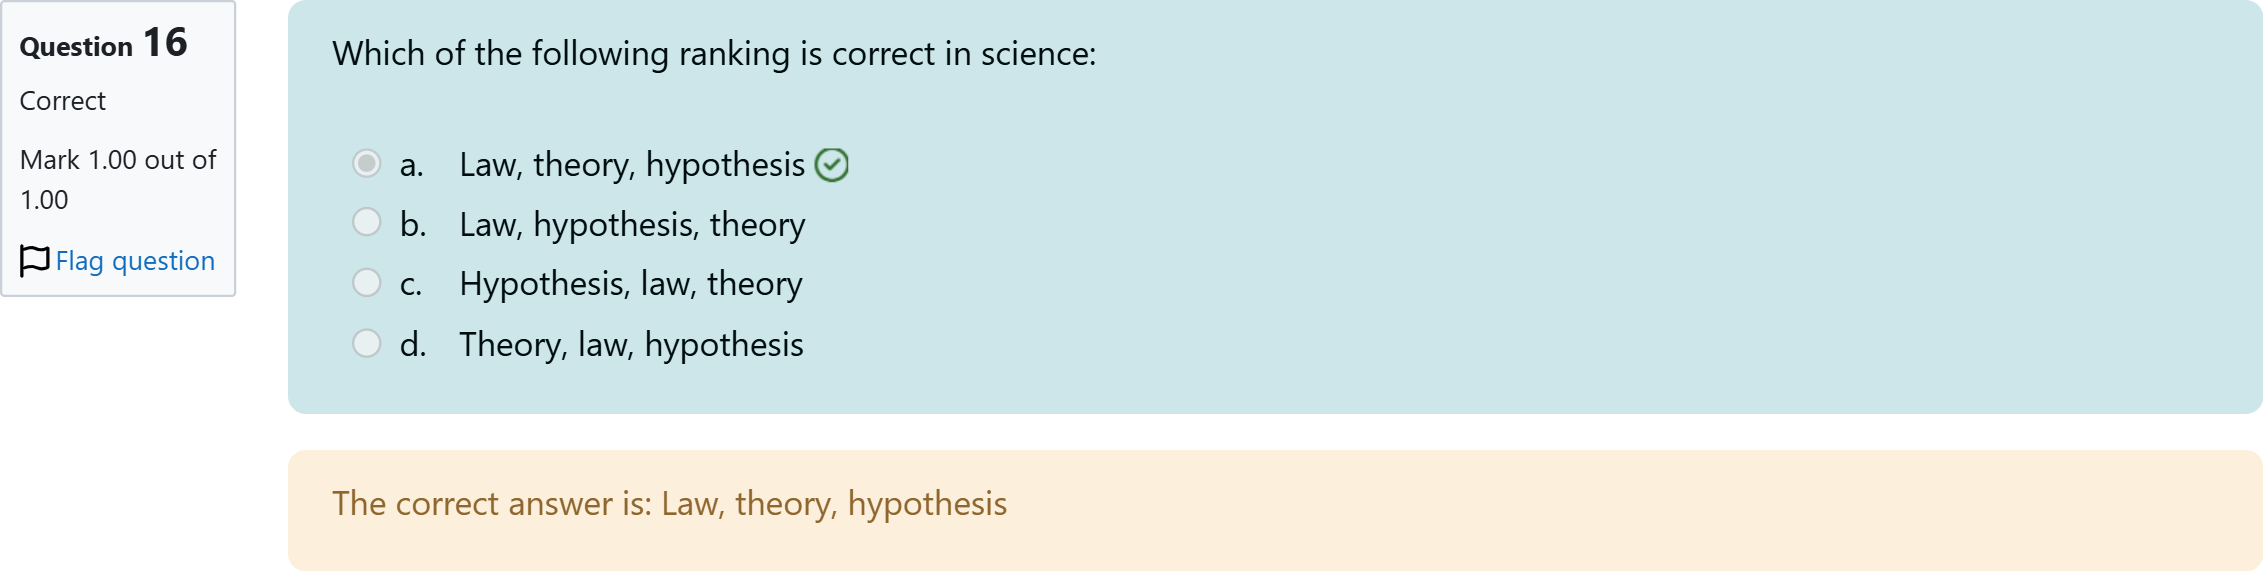2263x571 pixels.
Task: Open the Flag question link
Action: (135, 261)
